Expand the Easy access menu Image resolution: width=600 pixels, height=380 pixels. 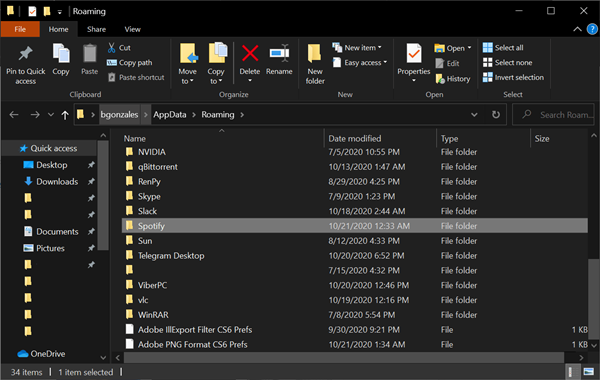point(360,62)
